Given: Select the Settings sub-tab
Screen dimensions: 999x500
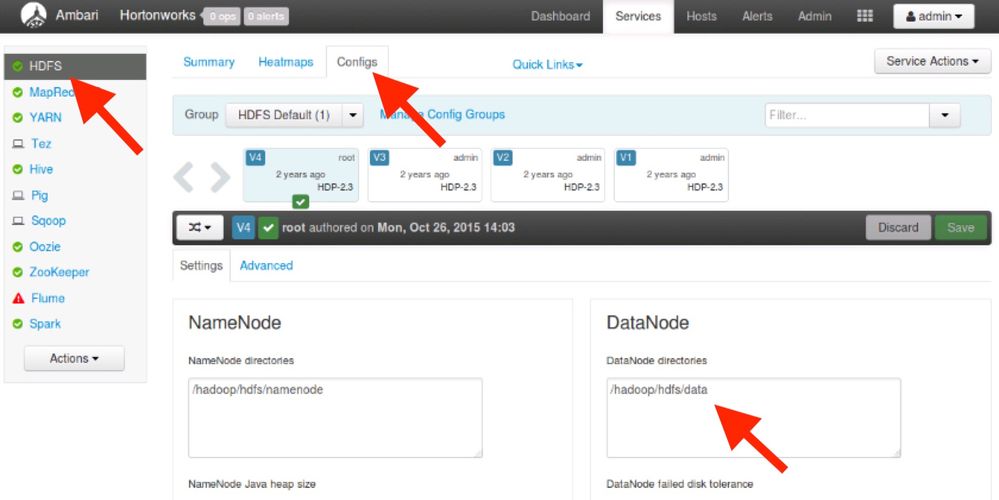Looking at the screenshot, I should click(x=201, y=266).
